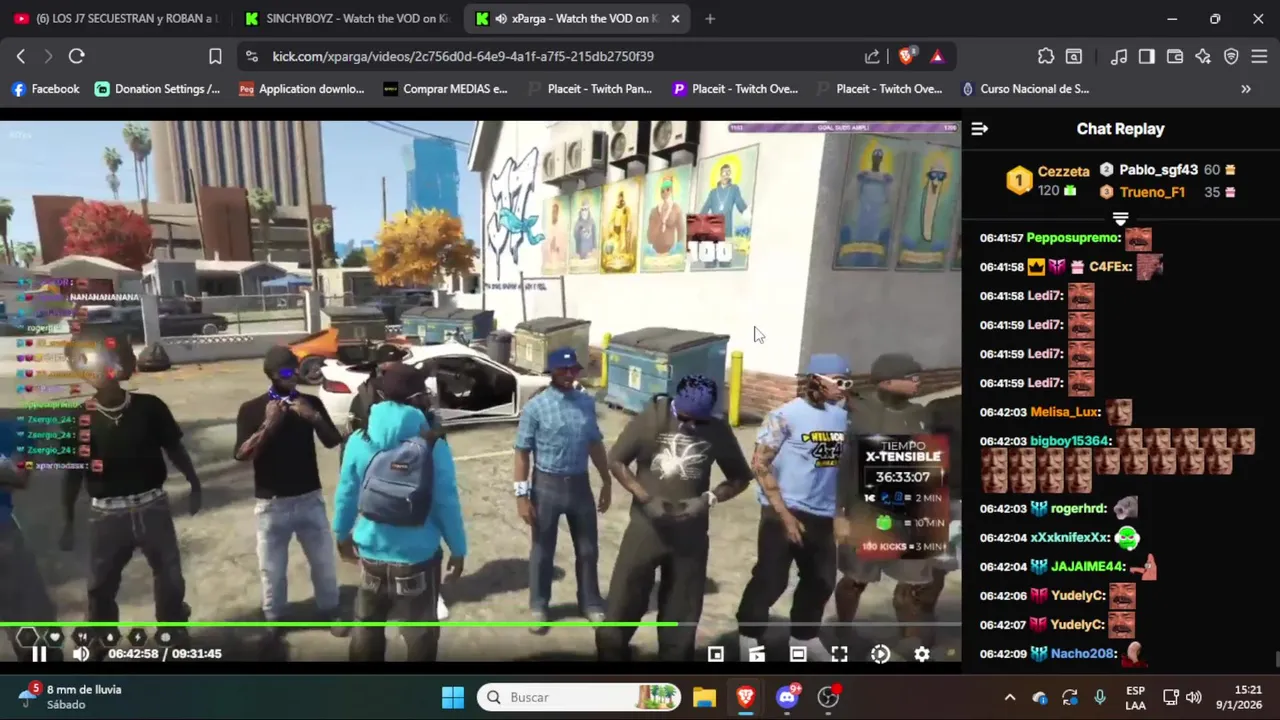This screenshot has height=720, width=1280.
Task: Open Facebook bookmark
Action: pyautogui.click(x=45, y=89)
